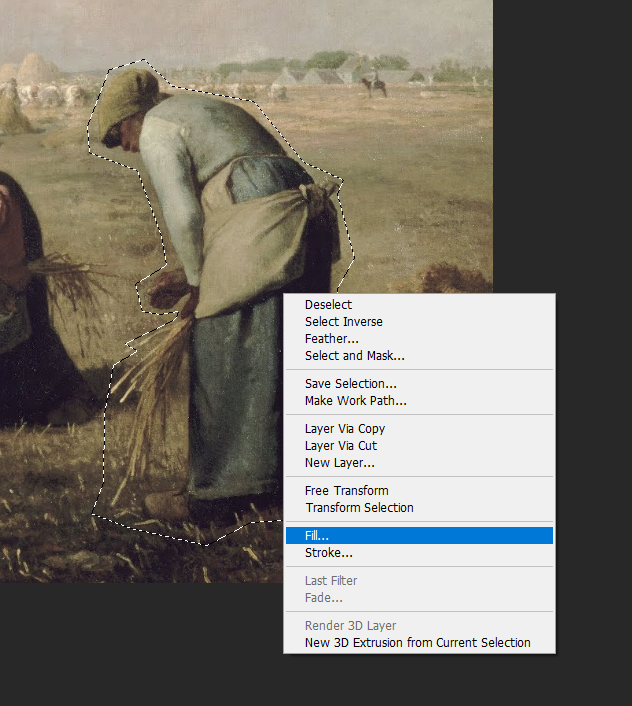Viewport: 632px width, 706px height.
Task: Select the Free Transform entry
Action: [419, 491]
